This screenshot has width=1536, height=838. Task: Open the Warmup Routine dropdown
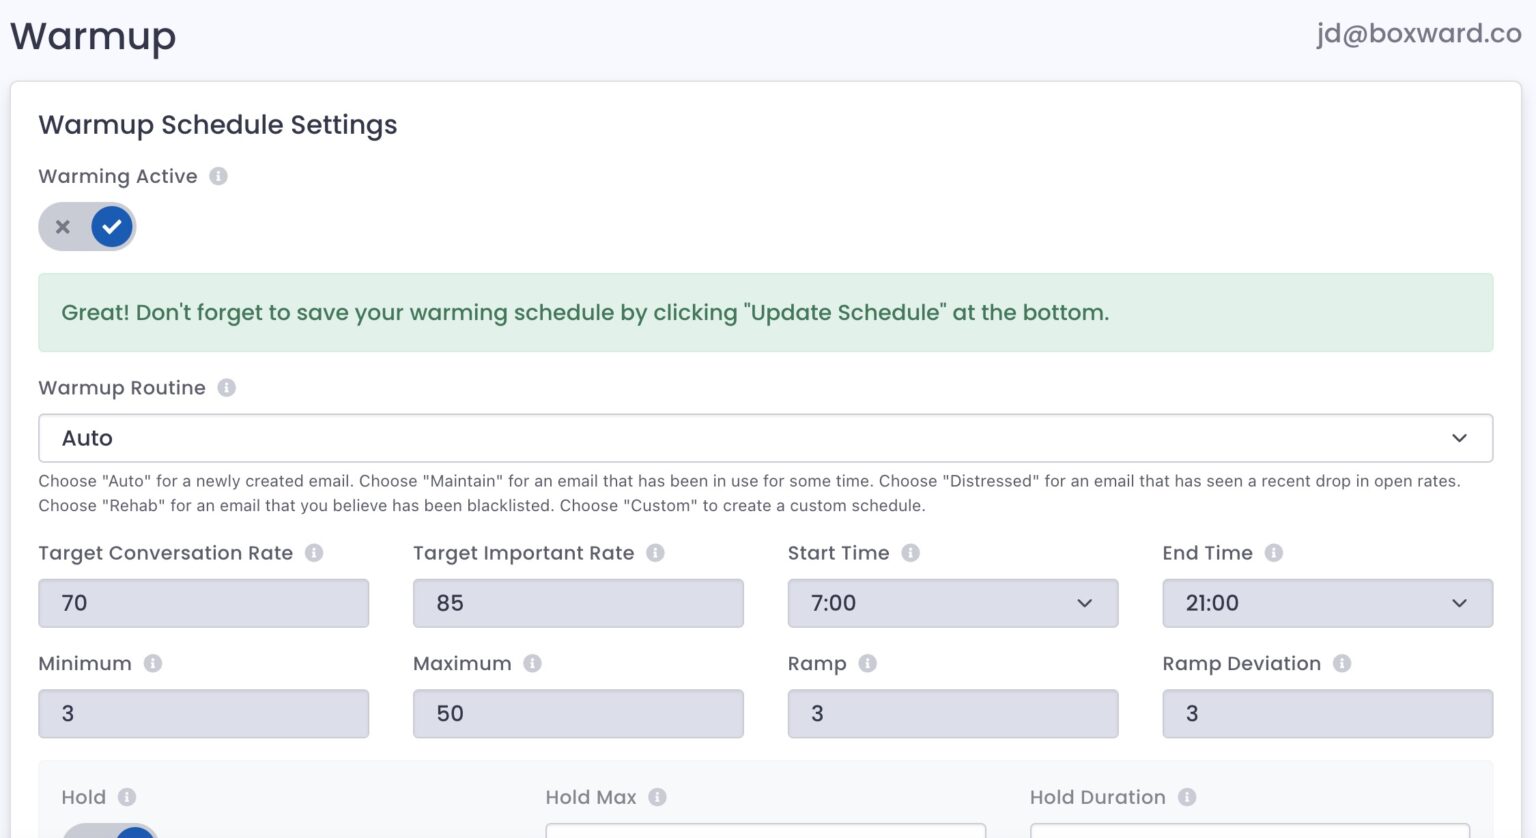[765, 438]
